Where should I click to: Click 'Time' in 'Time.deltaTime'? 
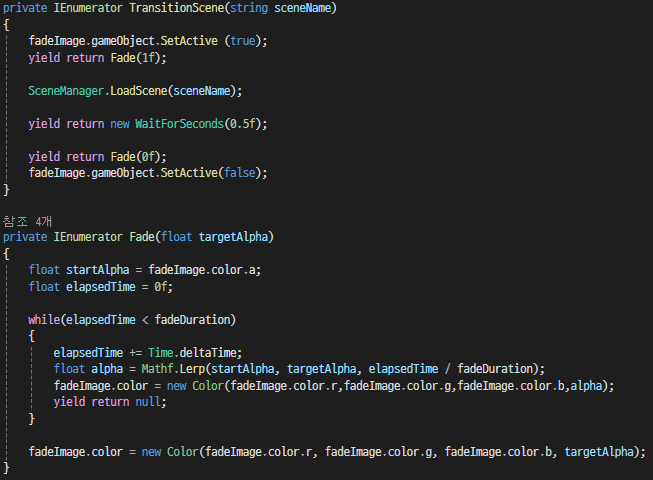160,353
